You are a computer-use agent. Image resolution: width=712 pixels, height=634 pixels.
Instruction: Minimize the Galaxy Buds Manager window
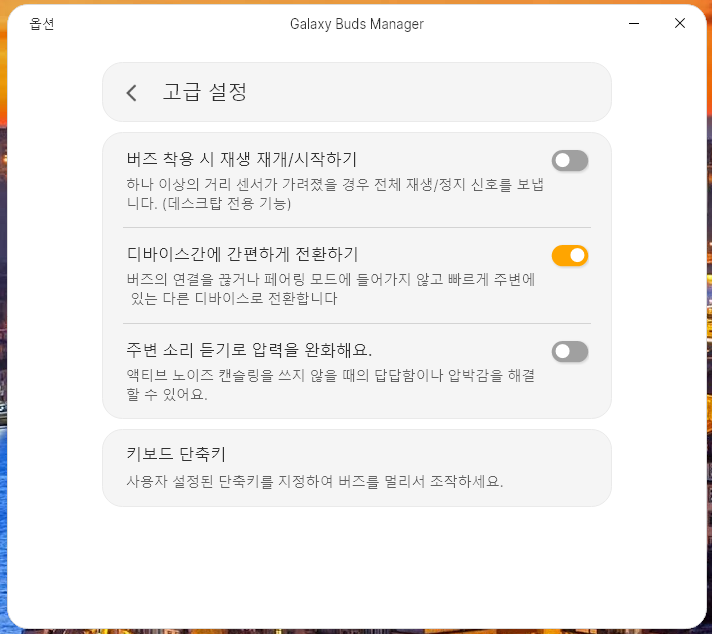click(634, 23)
